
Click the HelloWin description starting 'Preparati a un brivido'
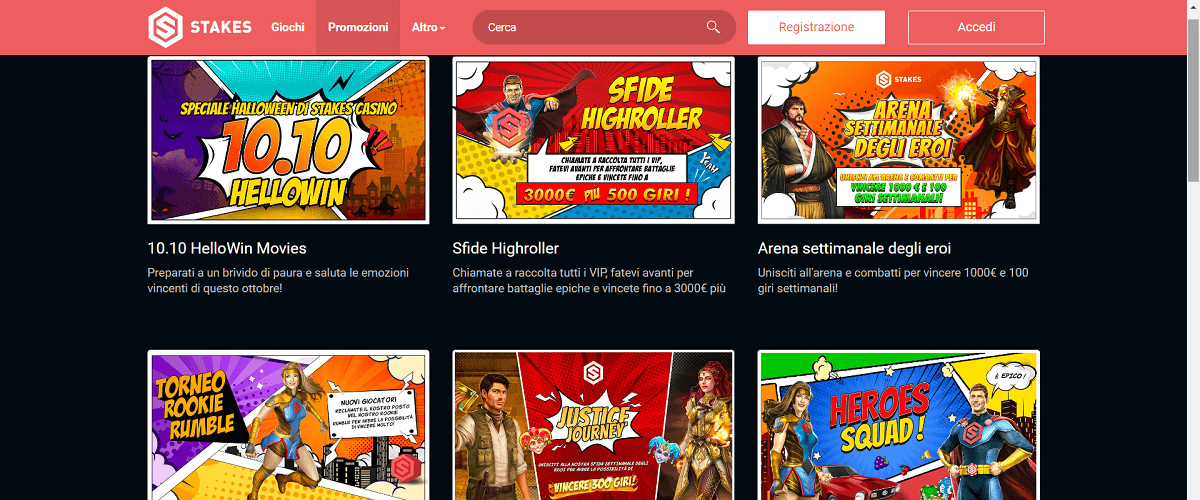[x=277, y=280]
